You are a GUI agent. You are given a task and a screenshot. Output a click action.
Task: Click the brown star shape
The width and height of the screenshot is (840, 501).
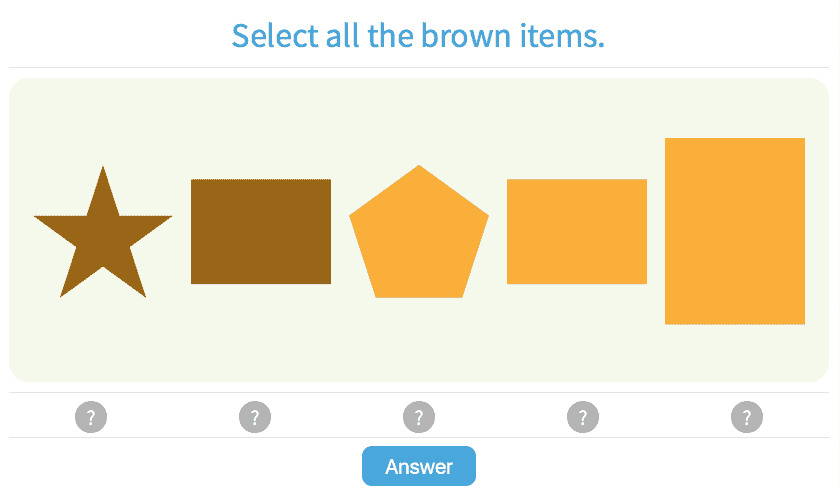pyautogui.click(x=102, y=240)
